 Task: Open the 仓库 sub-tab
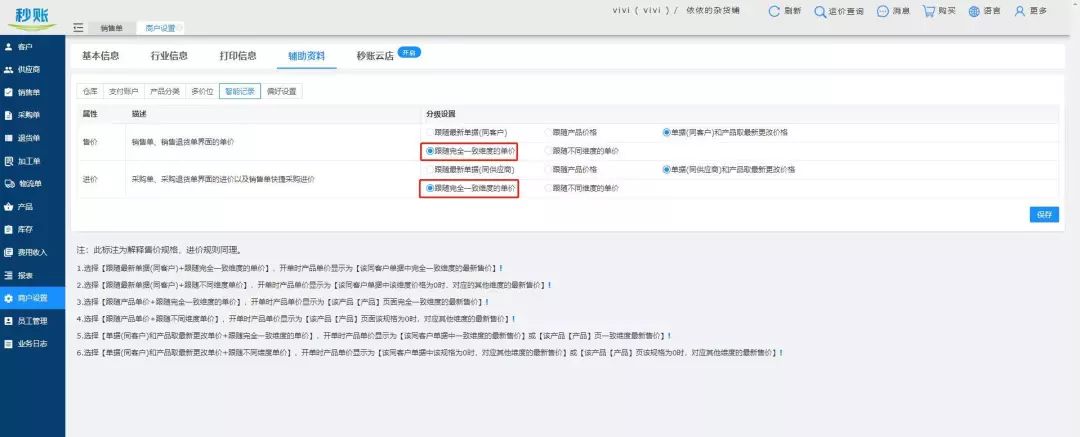[90, 92]
